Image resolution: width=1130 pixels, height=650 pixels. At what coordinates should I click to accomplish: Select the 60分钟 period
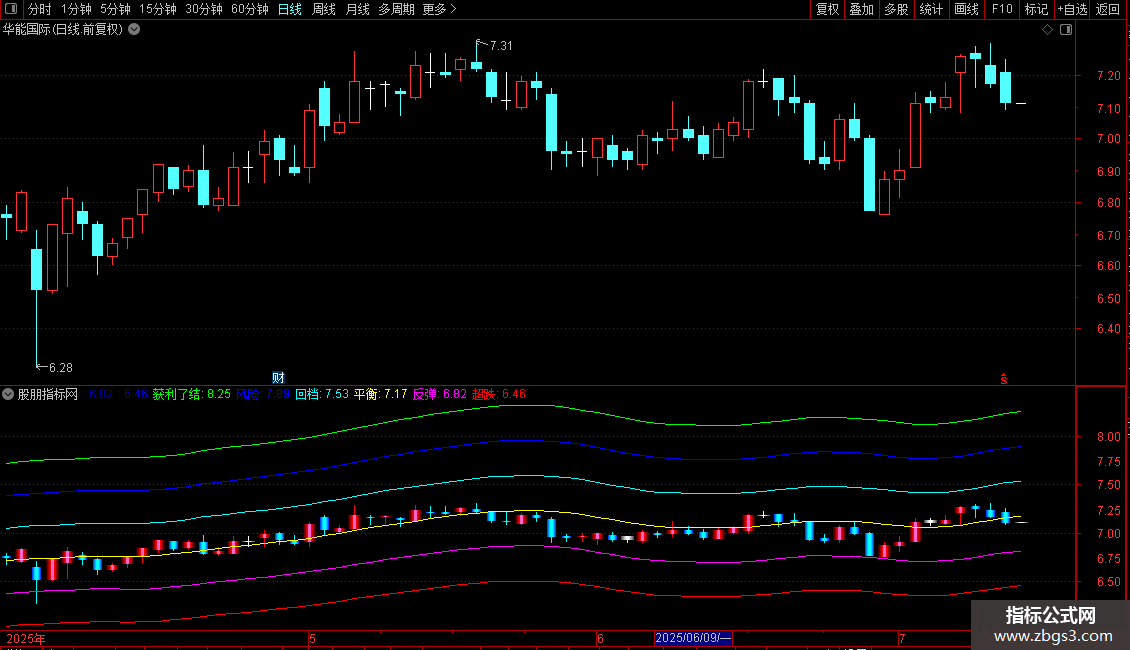(x=249, y=9)
